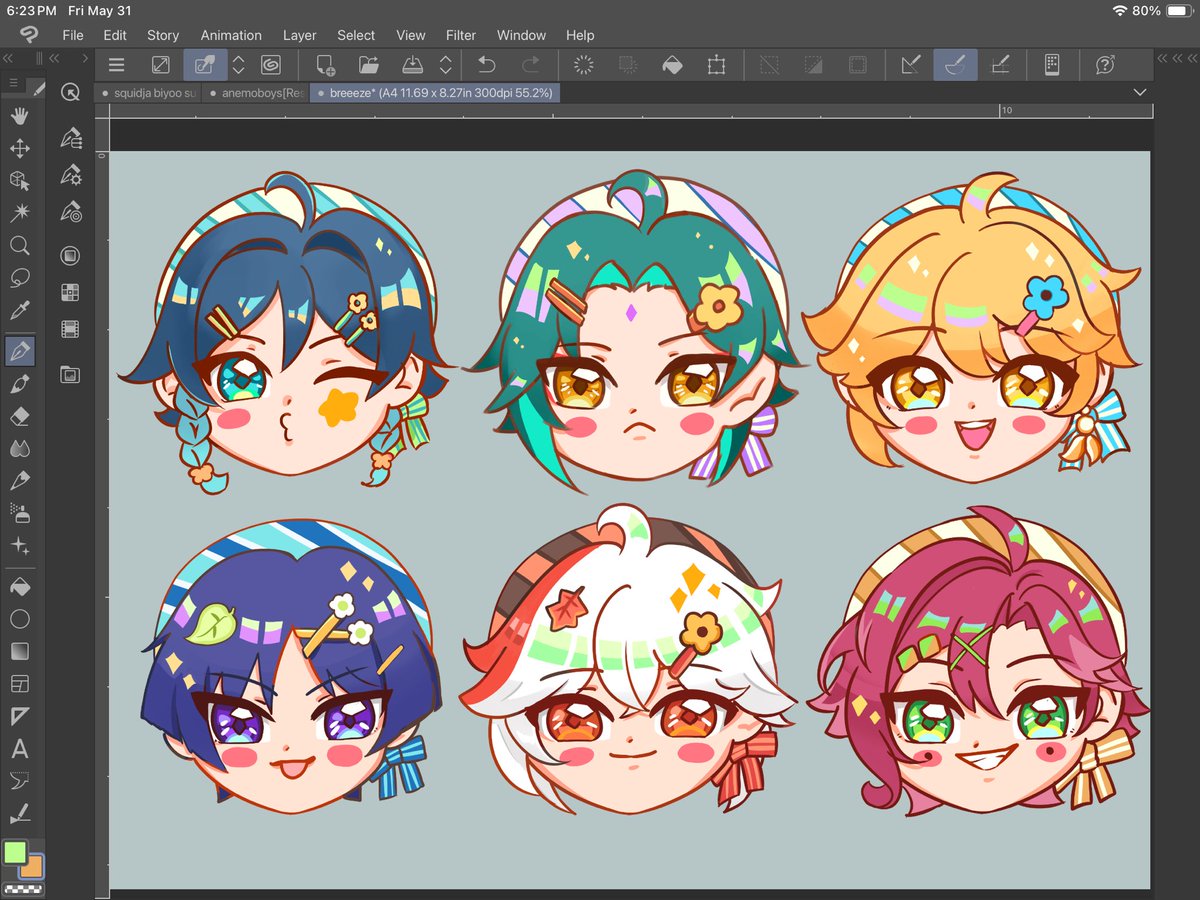Image resolution: width=1200 pixels, height=900 pixels.
Task: Open the Brush Size panel icon
Action: click(x=70, y=212)
